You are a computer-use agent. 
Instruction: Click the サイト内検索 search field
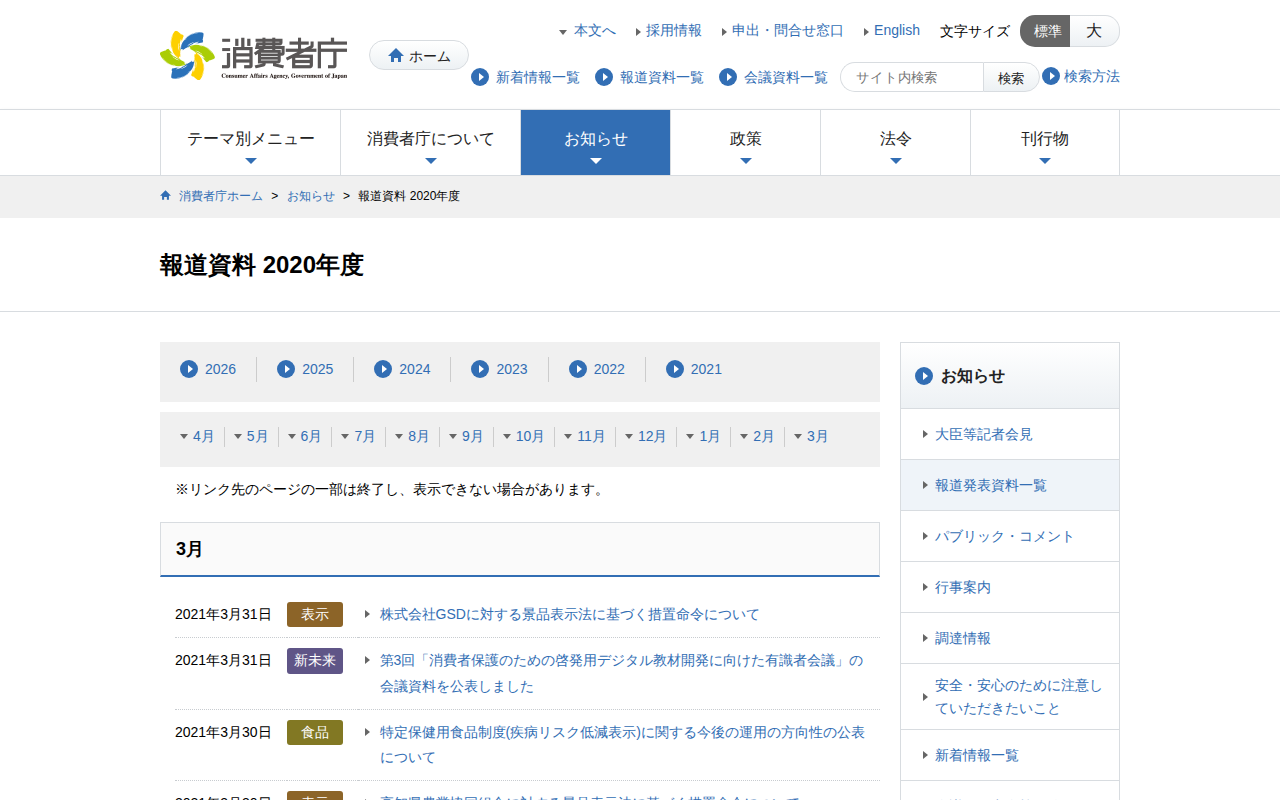tap(912, 77)
